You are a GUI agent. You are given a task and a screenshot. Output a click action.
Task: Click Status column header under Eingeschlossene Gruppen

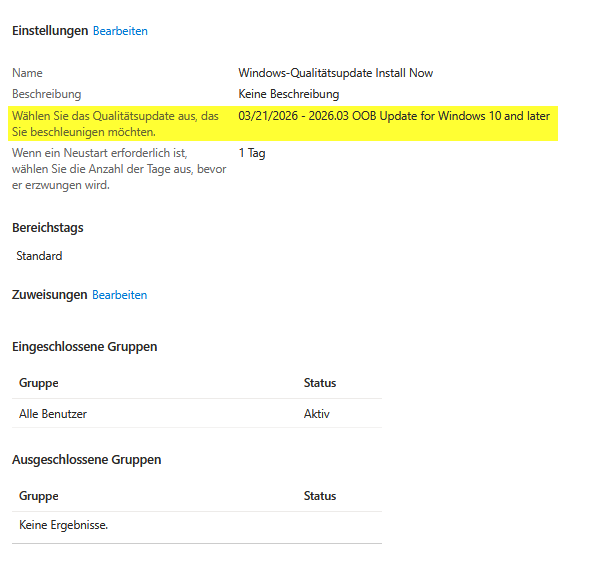[320, 383]
